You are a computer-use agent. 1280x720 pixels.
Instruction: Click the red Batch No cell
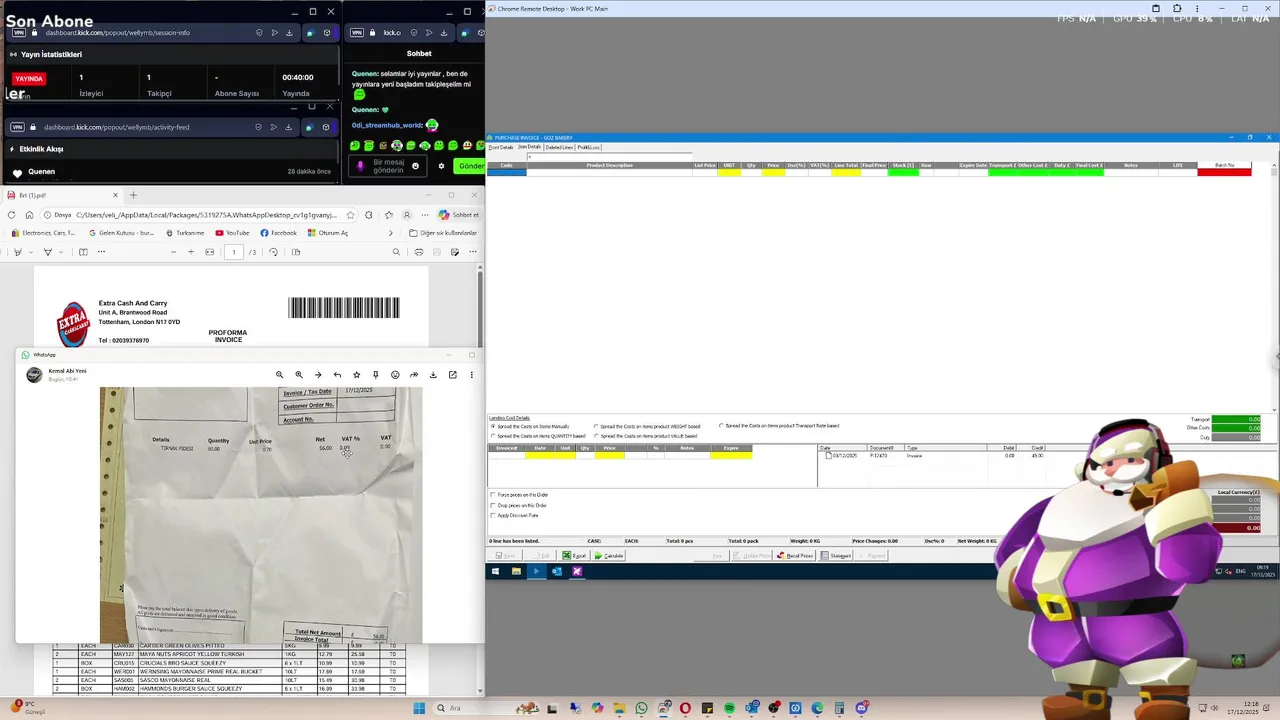point(1224,172)
